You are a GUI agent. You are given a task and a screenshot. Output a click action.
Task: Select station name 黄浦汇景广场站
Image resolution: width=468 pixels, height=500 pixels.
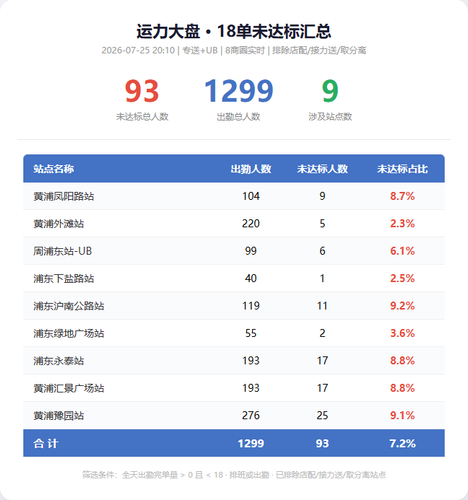coord(68,388)
